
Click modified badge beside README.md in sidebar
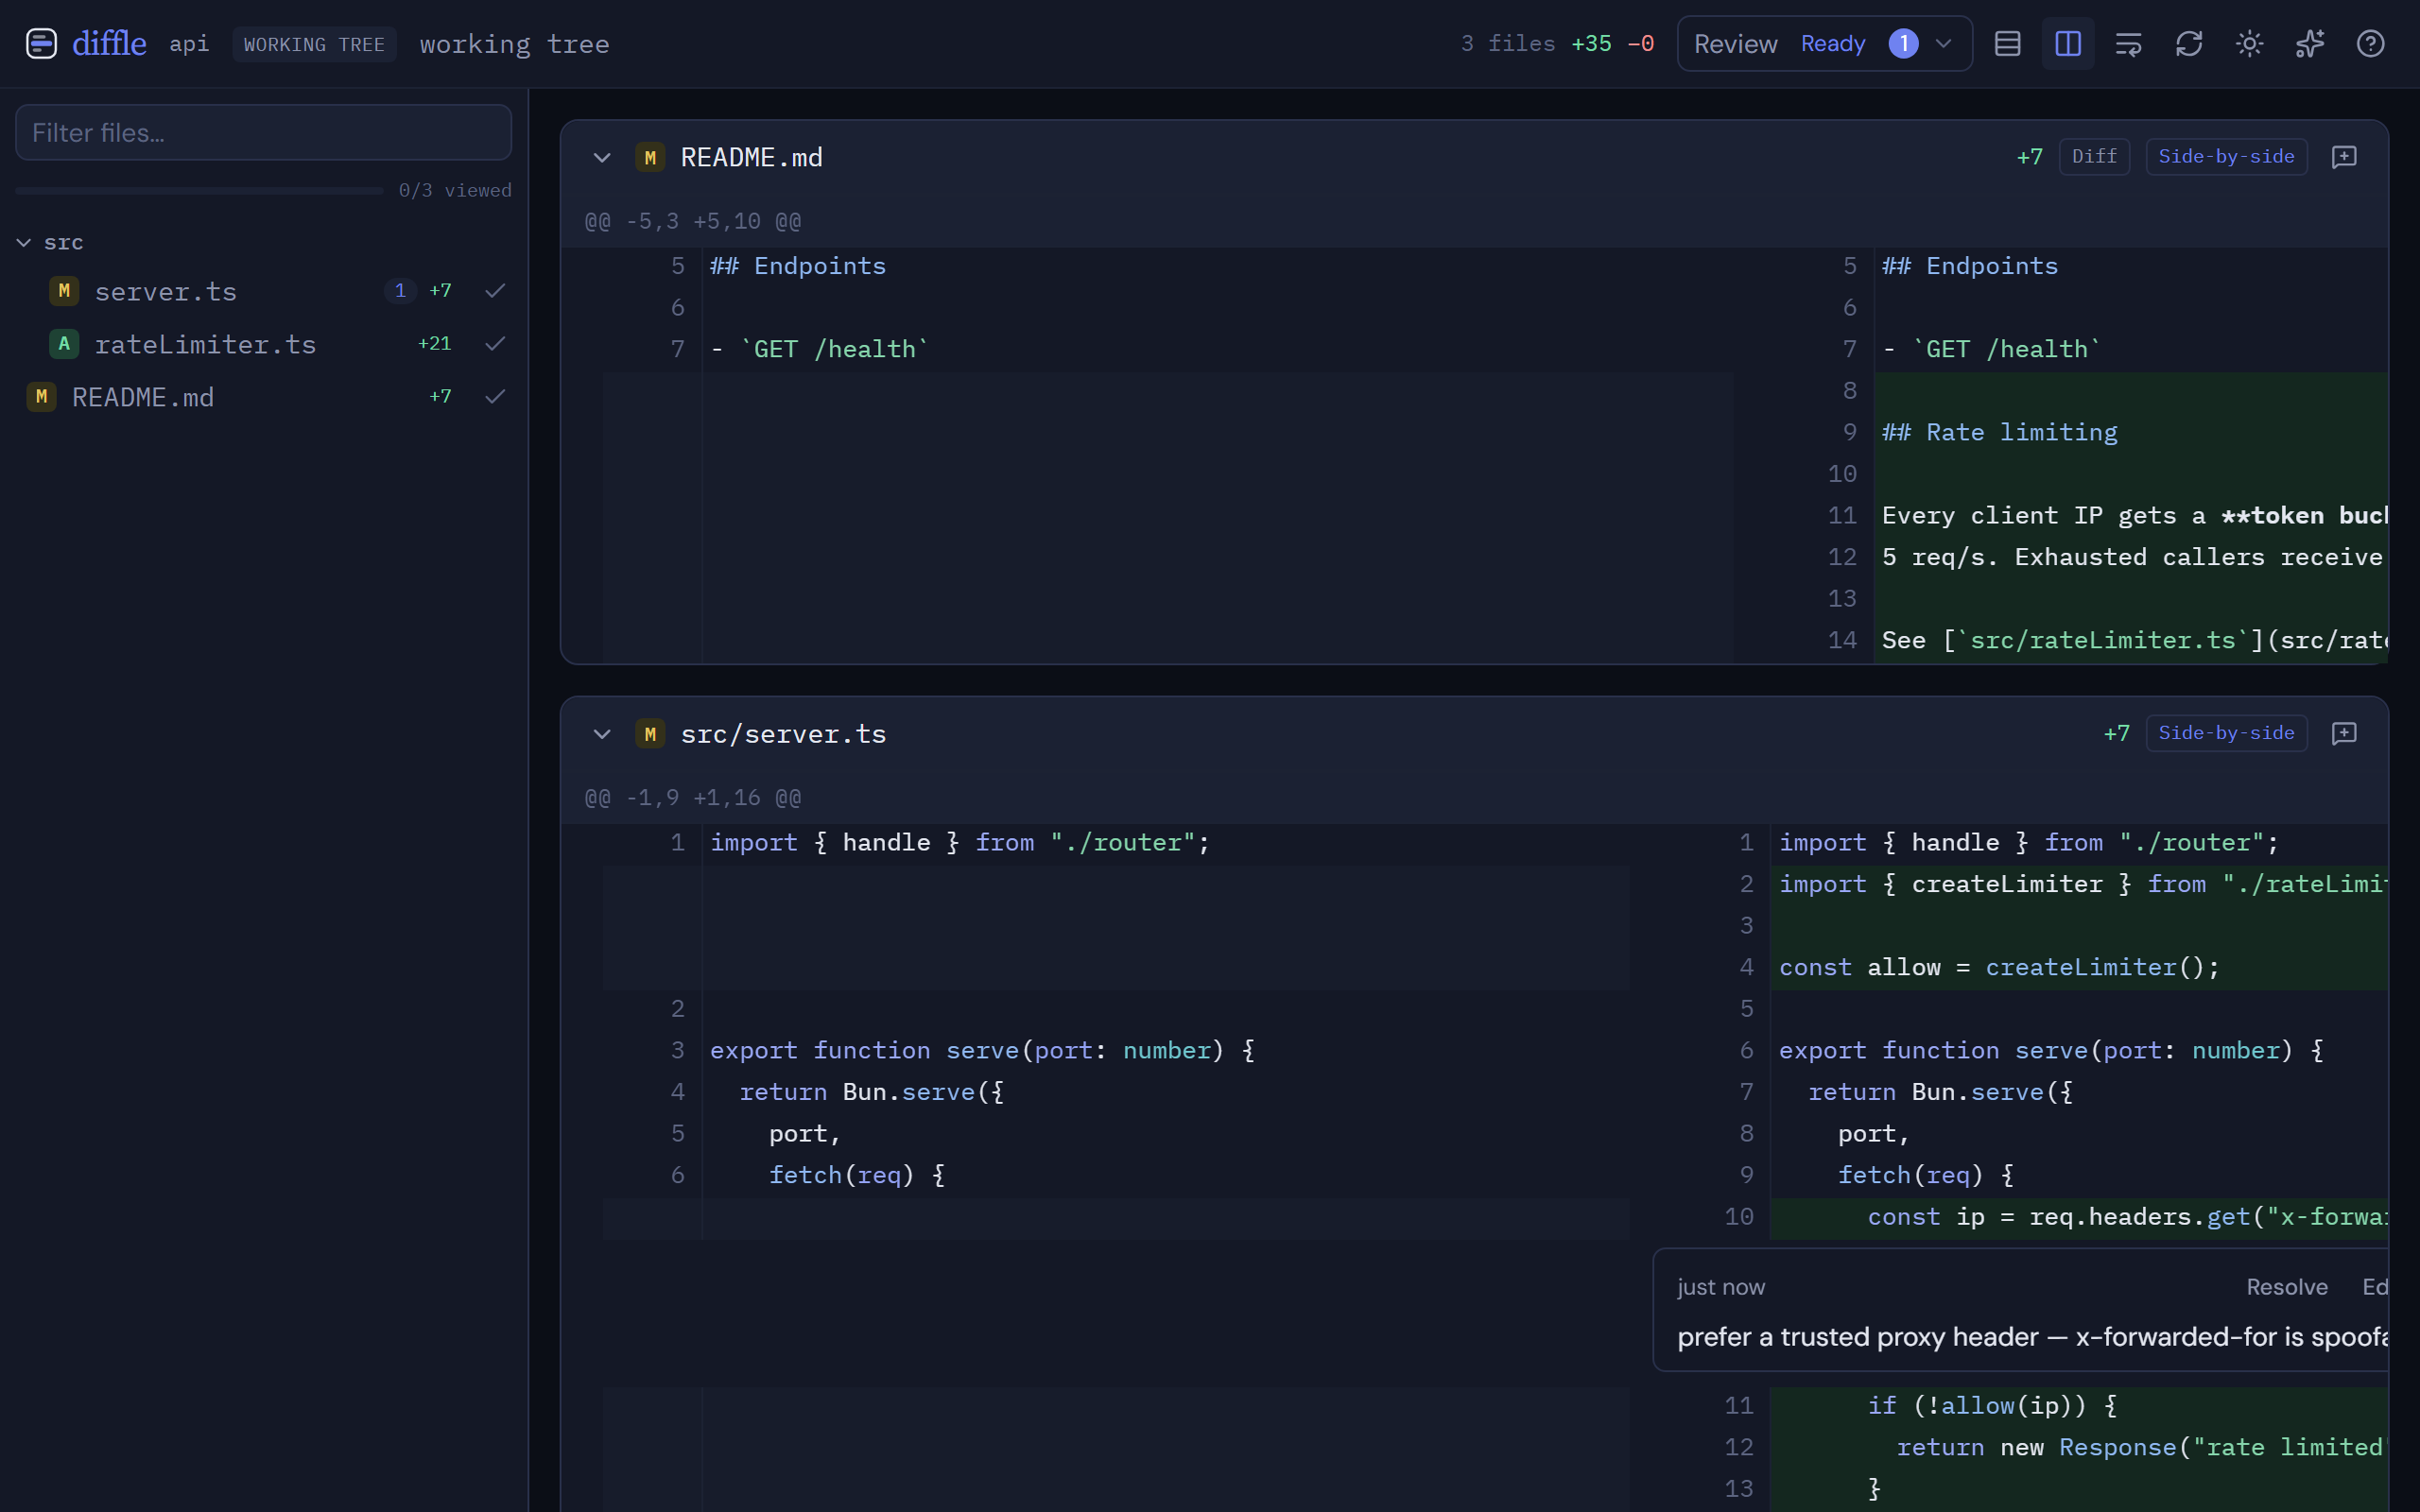(x=41, y=397)
